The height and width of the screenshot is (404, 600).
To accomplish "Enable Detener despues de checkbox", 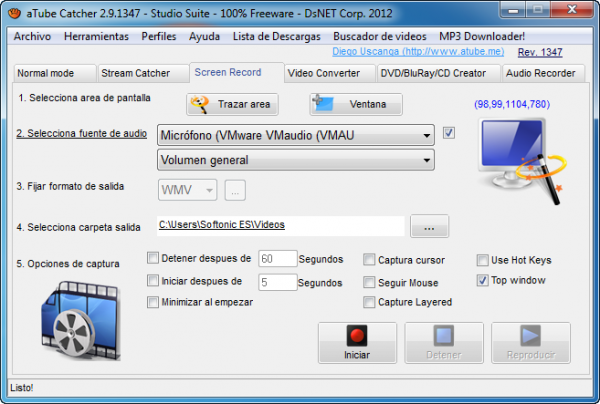I will pos(153,258).
